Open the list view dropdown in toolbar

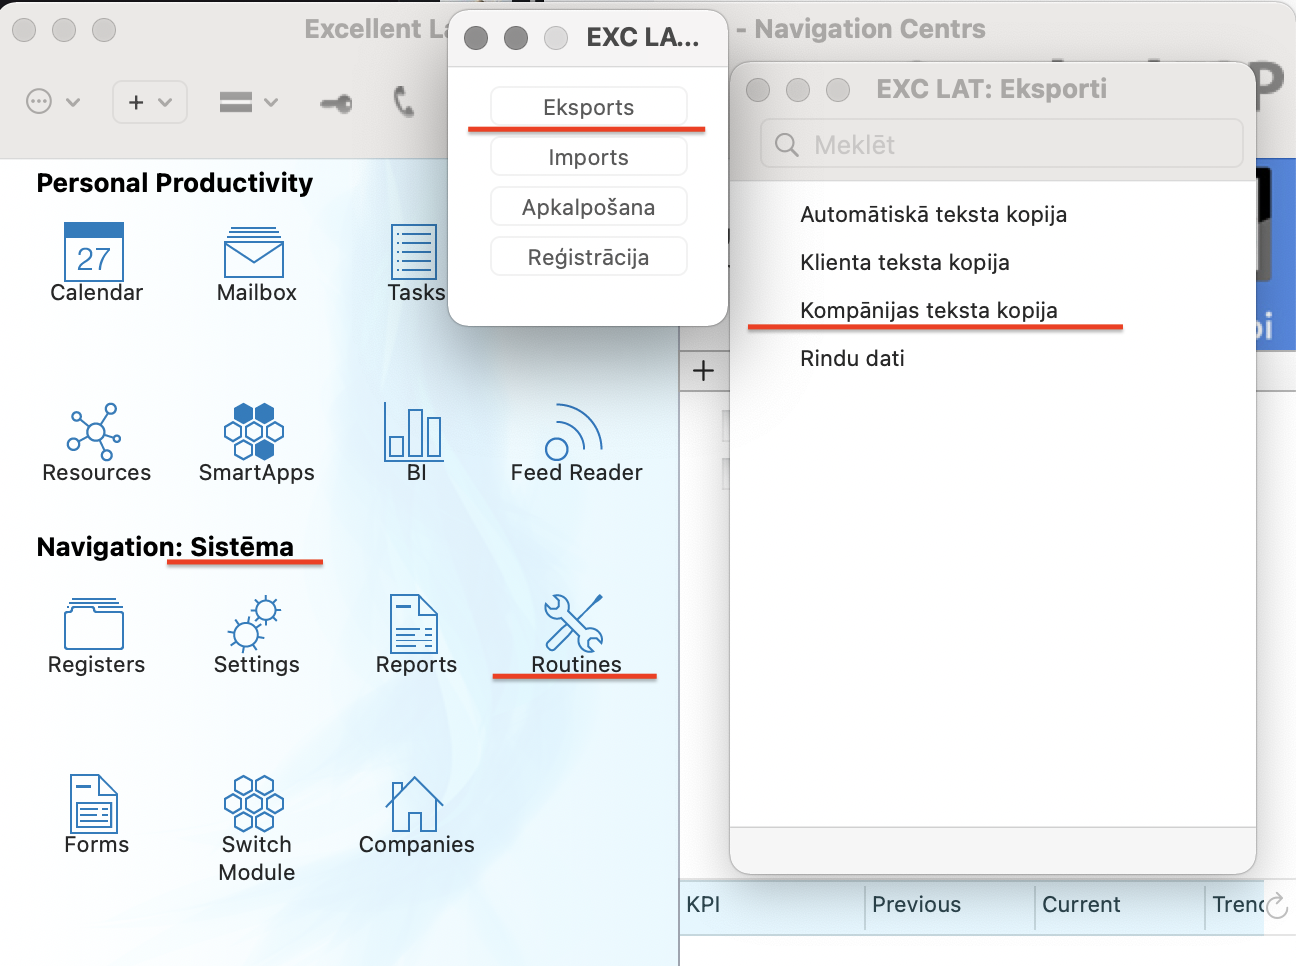coord(248,102)
